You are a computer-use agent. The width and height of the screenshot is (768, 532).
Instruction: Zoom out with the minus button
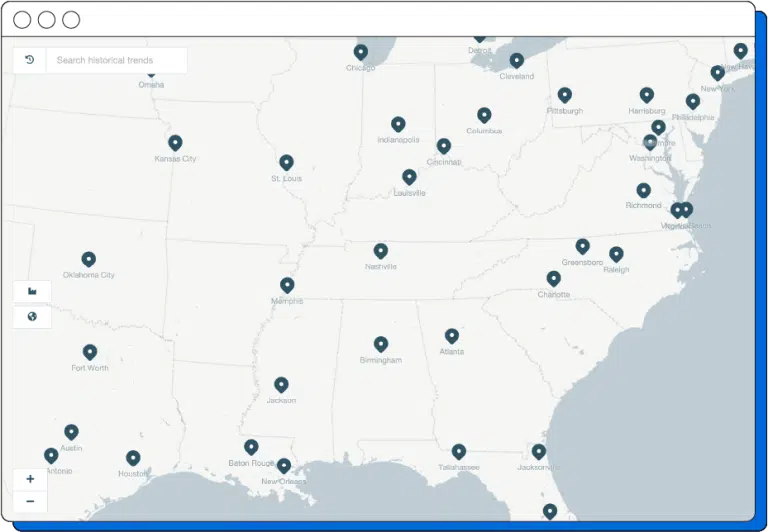click(x=30, y=501)
